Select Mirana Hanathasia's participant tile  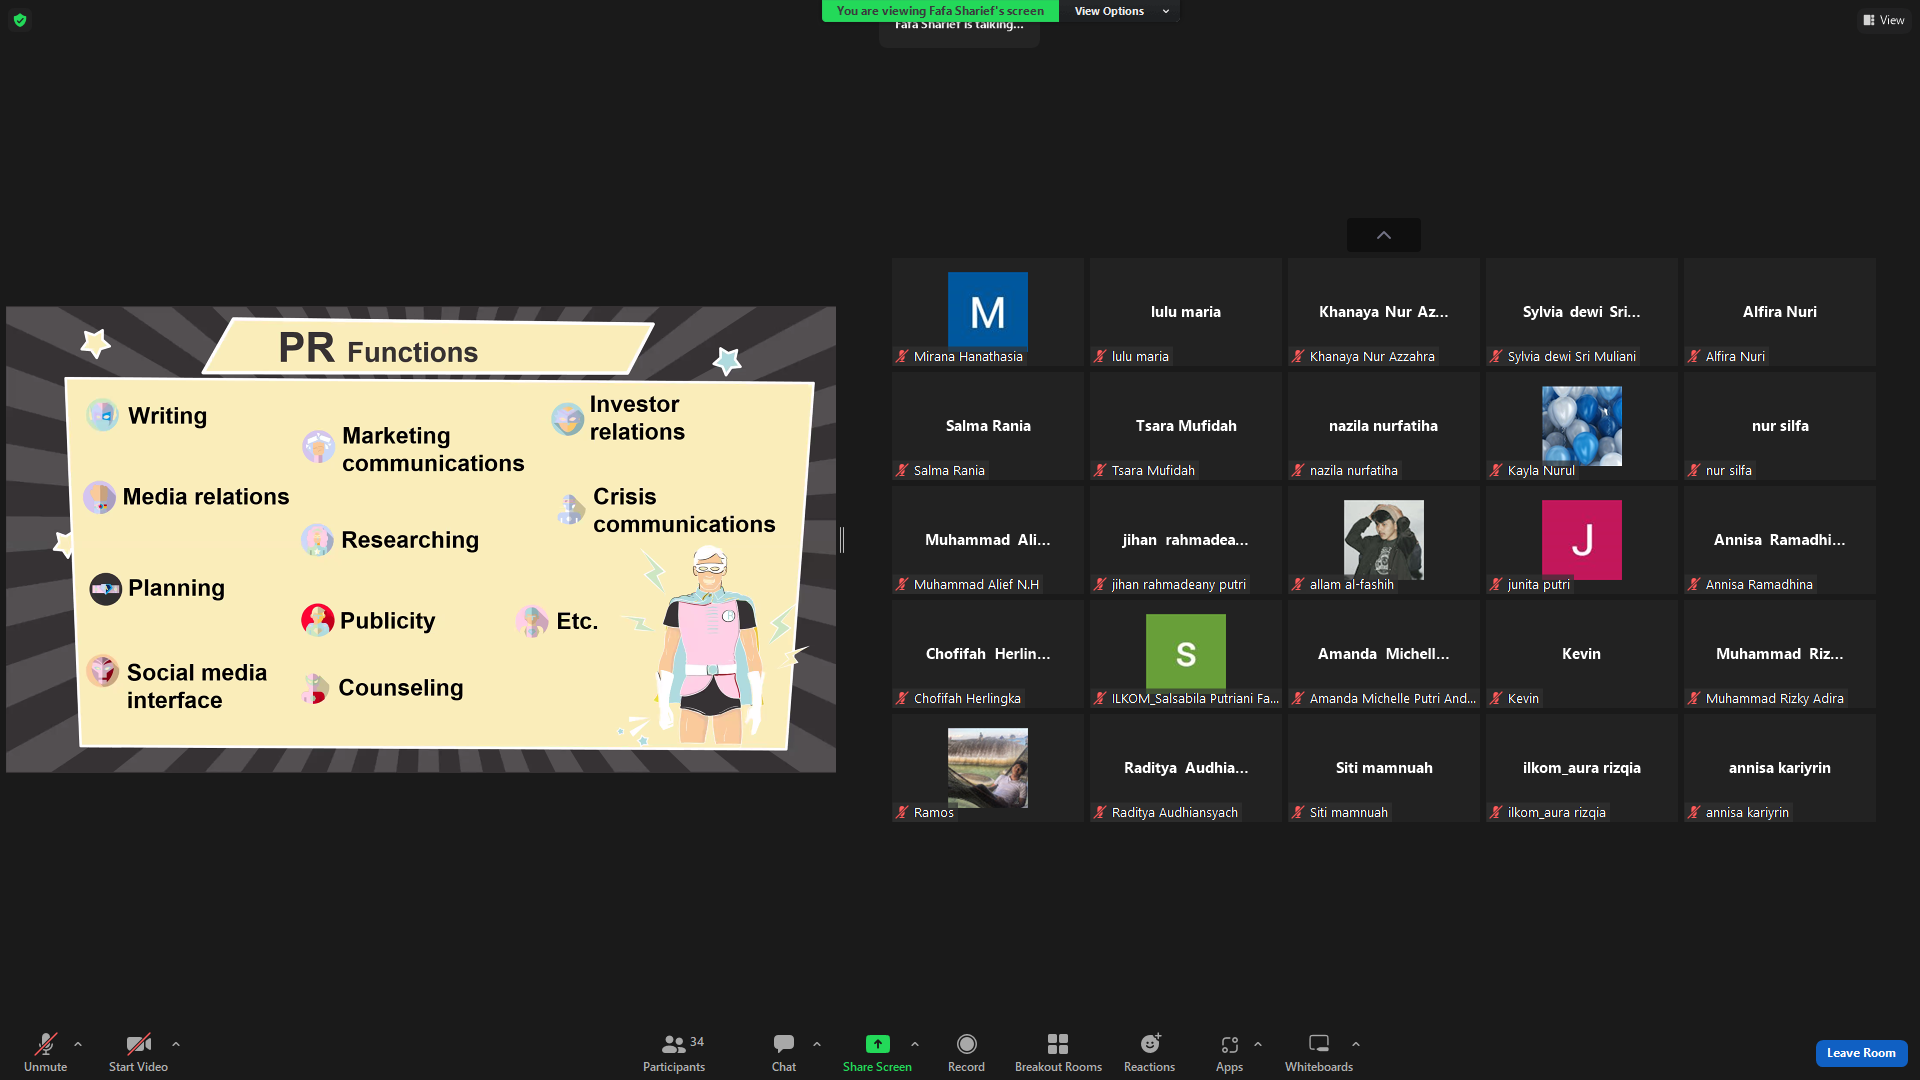988,312
